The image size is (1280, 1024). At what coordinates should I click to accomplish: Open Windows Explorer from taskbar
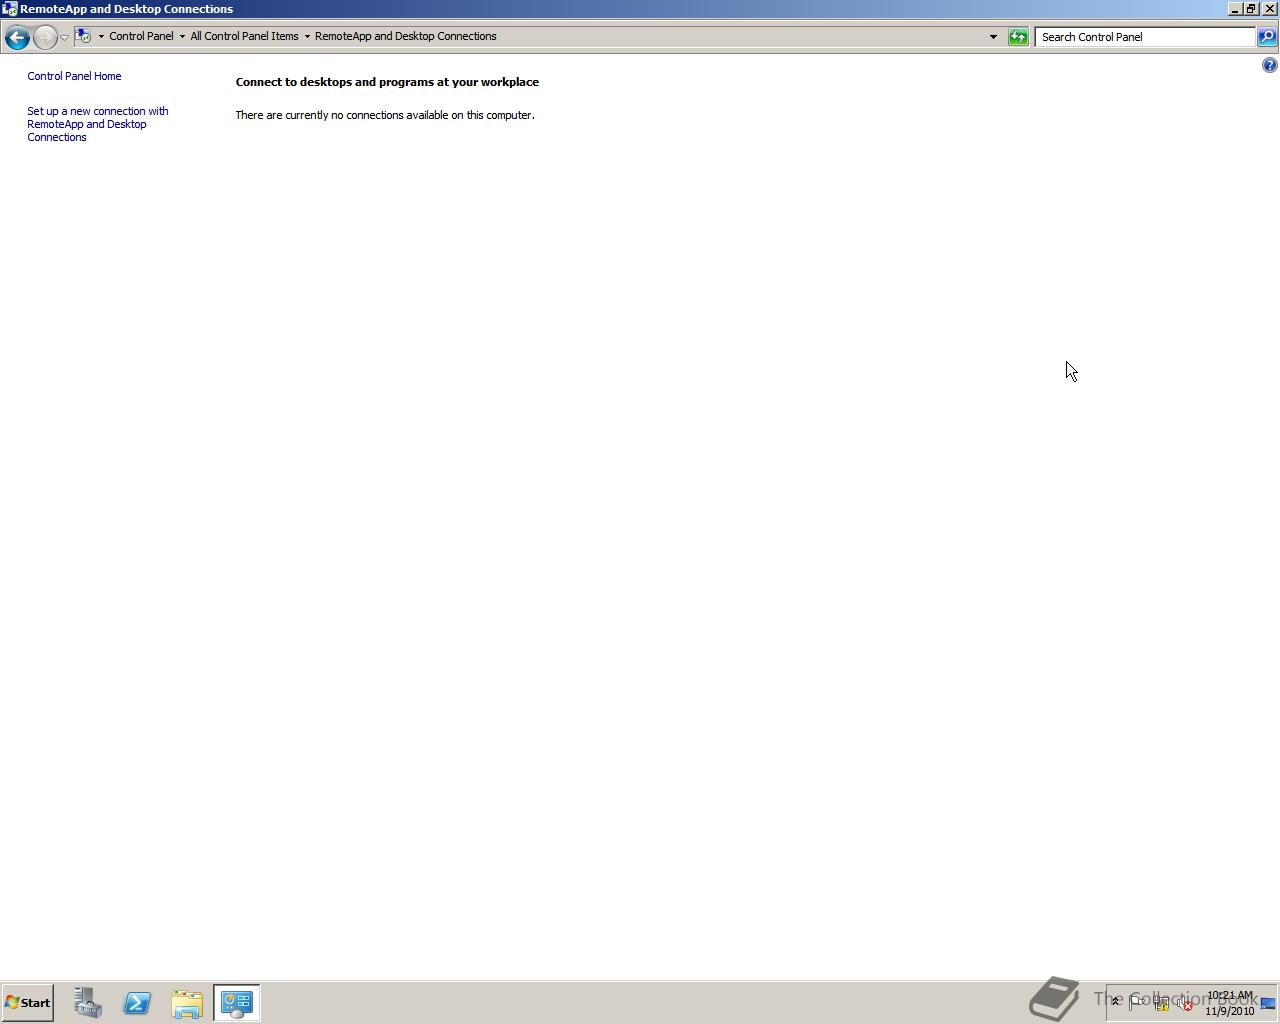[187, 1003]
